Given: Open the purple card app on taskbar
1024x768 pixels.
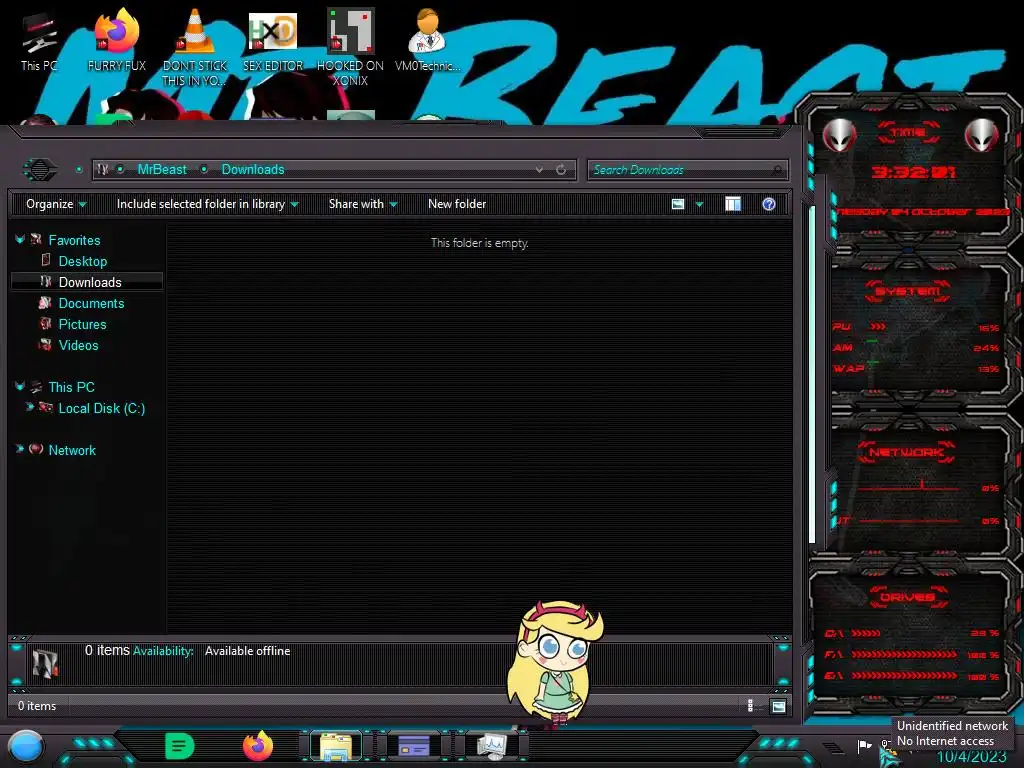Looking at the screenshot, I should [414, 746].
